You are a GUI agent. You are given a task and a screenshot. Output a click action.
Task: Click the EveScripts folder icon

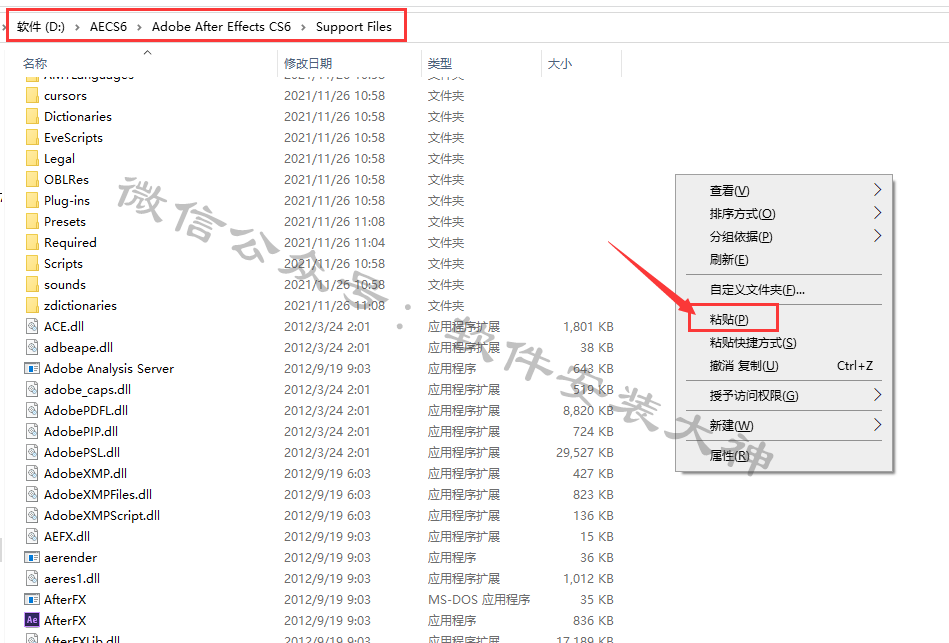tap(32, 137)
